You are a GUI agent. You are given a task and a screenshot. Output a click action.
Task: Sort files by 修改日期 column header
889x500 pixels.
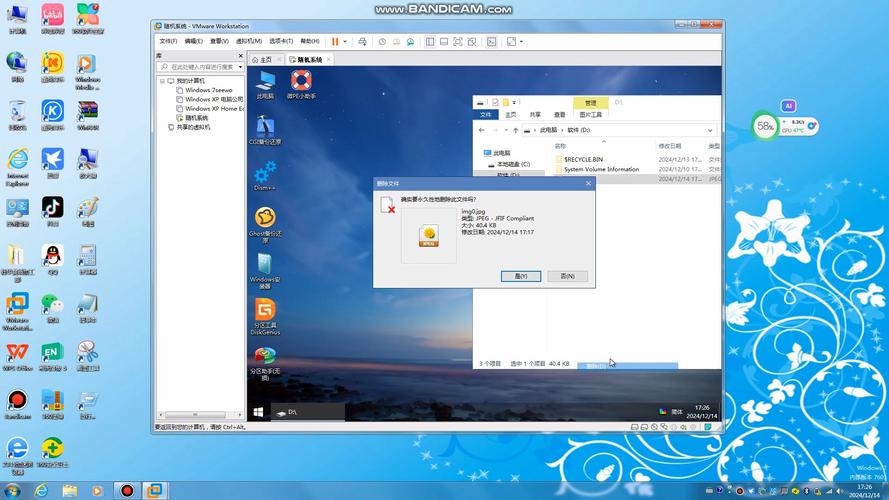point(670,146)
